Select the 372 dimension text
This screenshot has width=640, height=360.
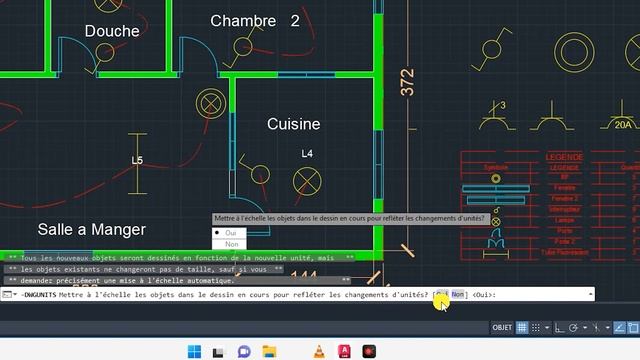[x=407, y=82]
